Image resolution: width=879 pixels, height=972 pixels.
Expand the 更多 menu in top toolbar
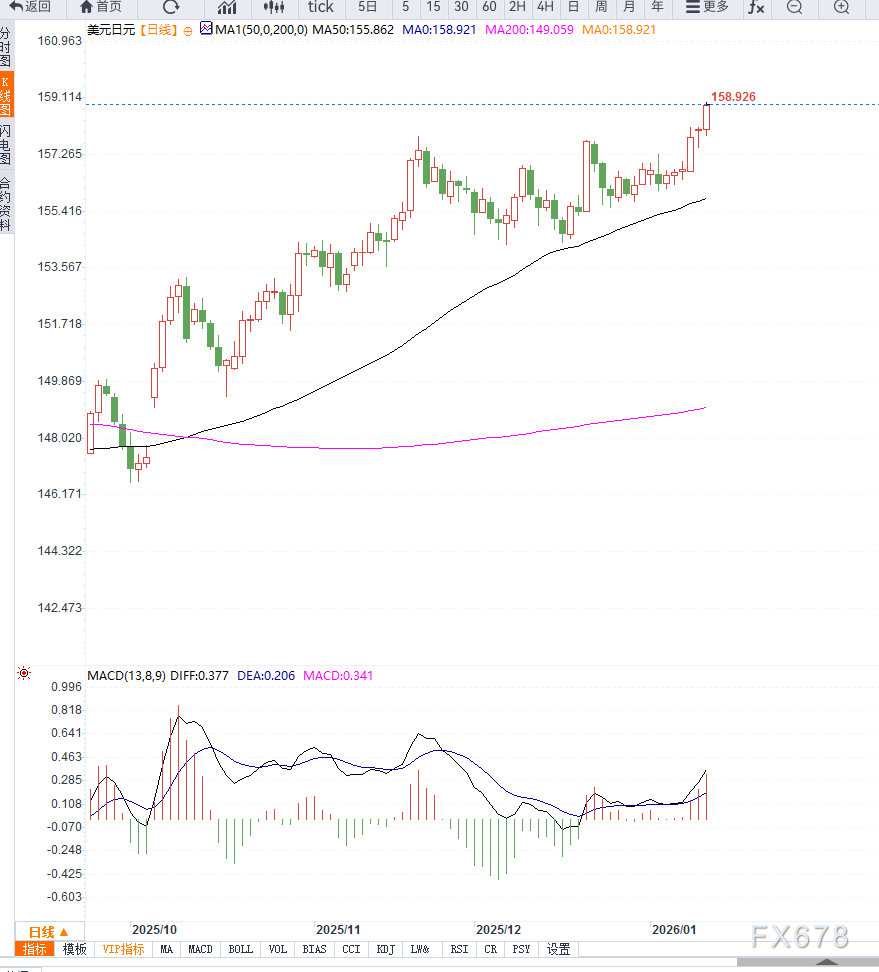tap(707, 7)
